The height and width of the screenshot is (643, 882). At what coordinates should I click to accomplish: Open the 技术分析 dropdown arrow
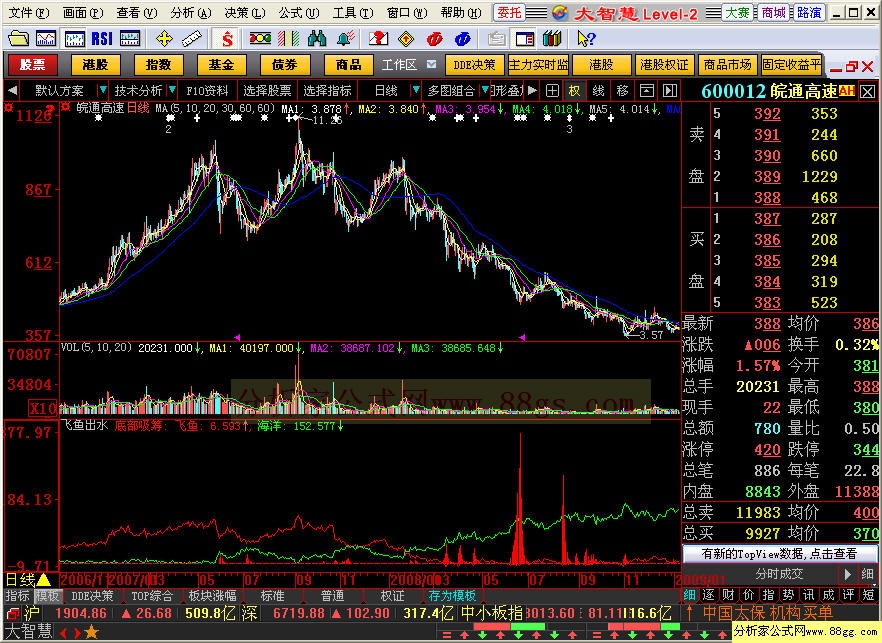(172, 90)
